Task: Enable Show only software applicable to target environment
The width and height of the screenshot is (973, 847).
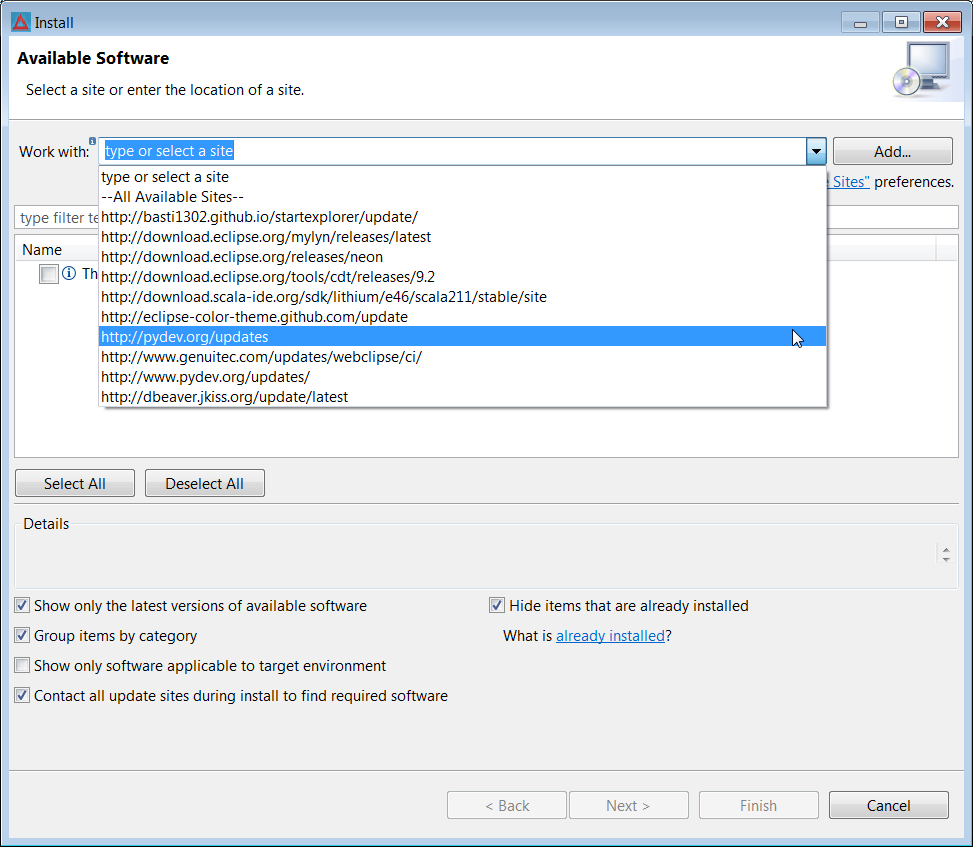Action: pyautogui.click(x=22, y=666)
